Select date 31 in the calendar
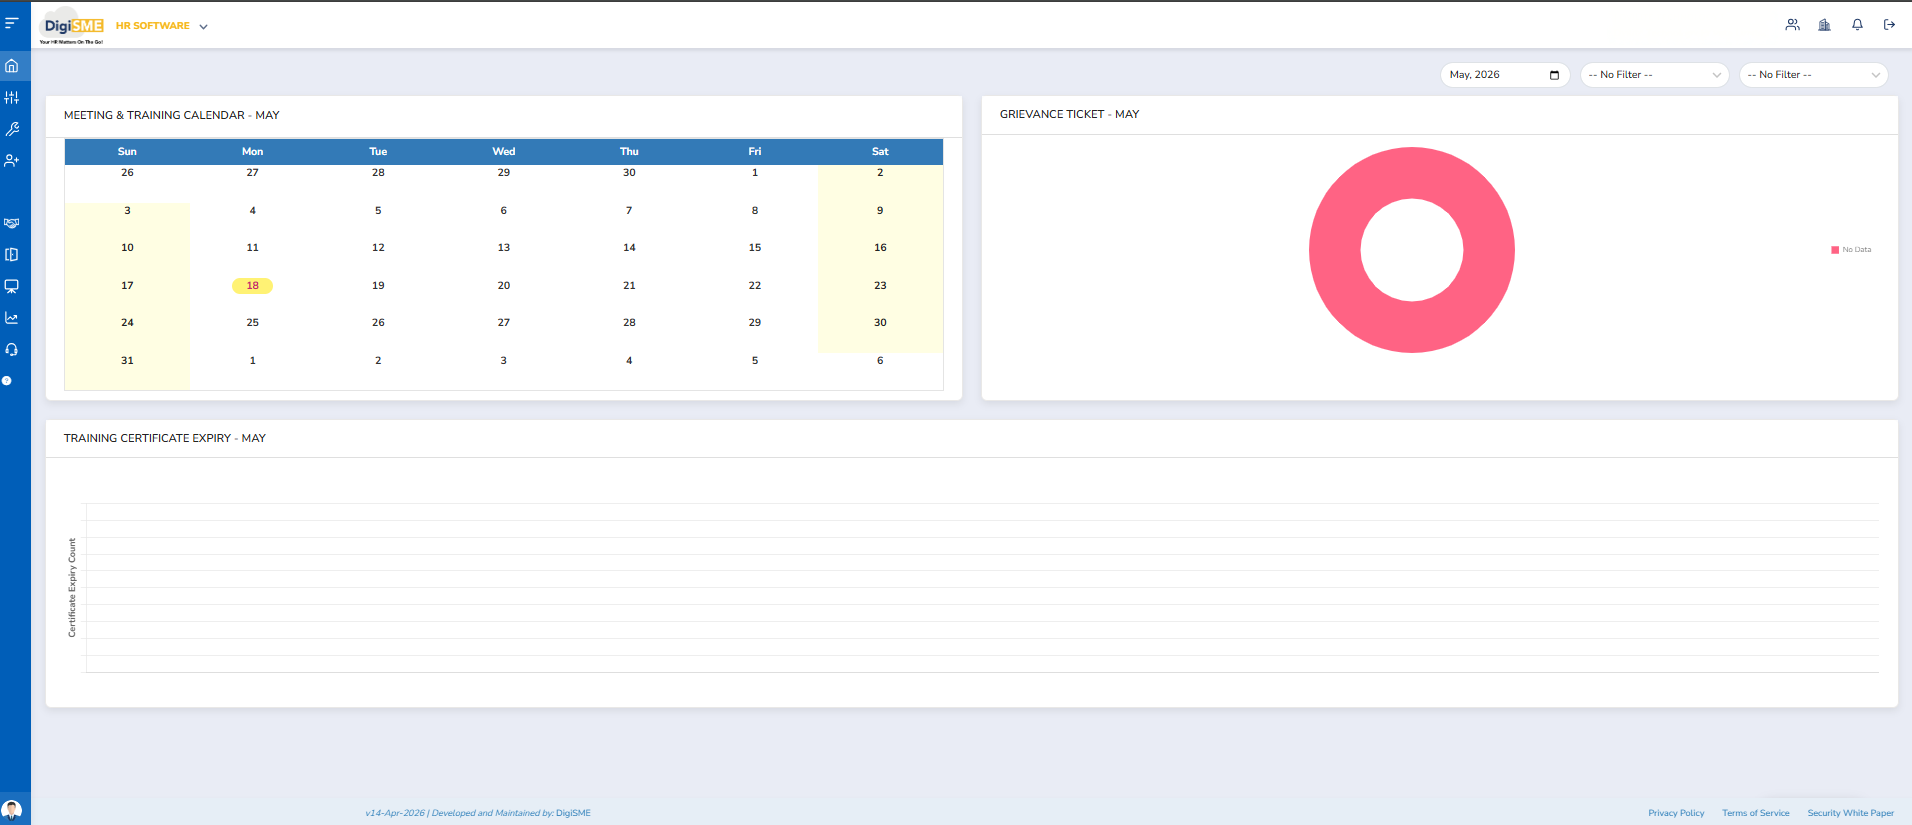 click(127, 361)
